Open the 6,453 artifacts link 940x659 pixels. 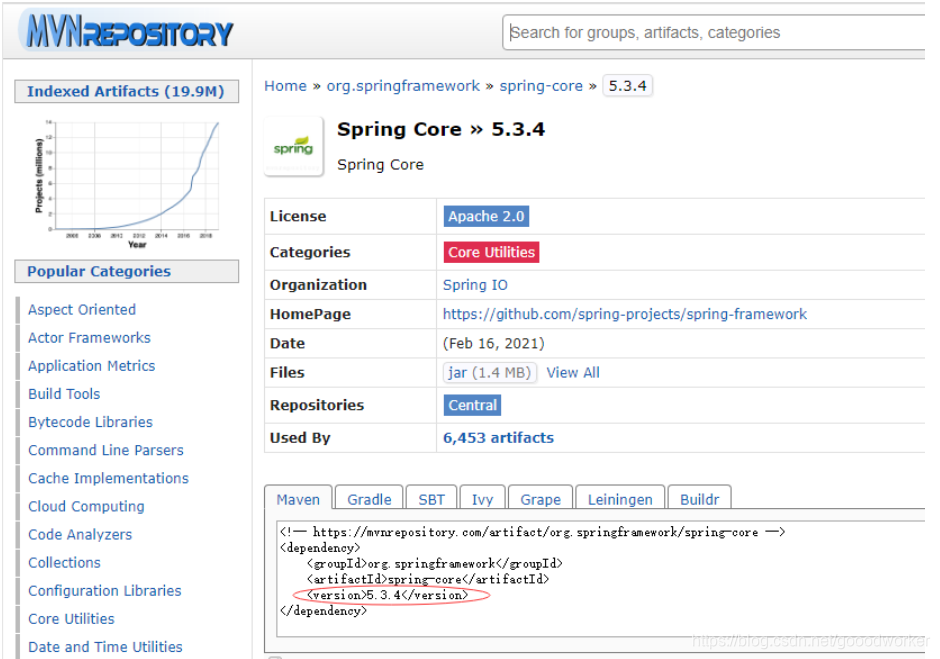click(x=498, y=438)
